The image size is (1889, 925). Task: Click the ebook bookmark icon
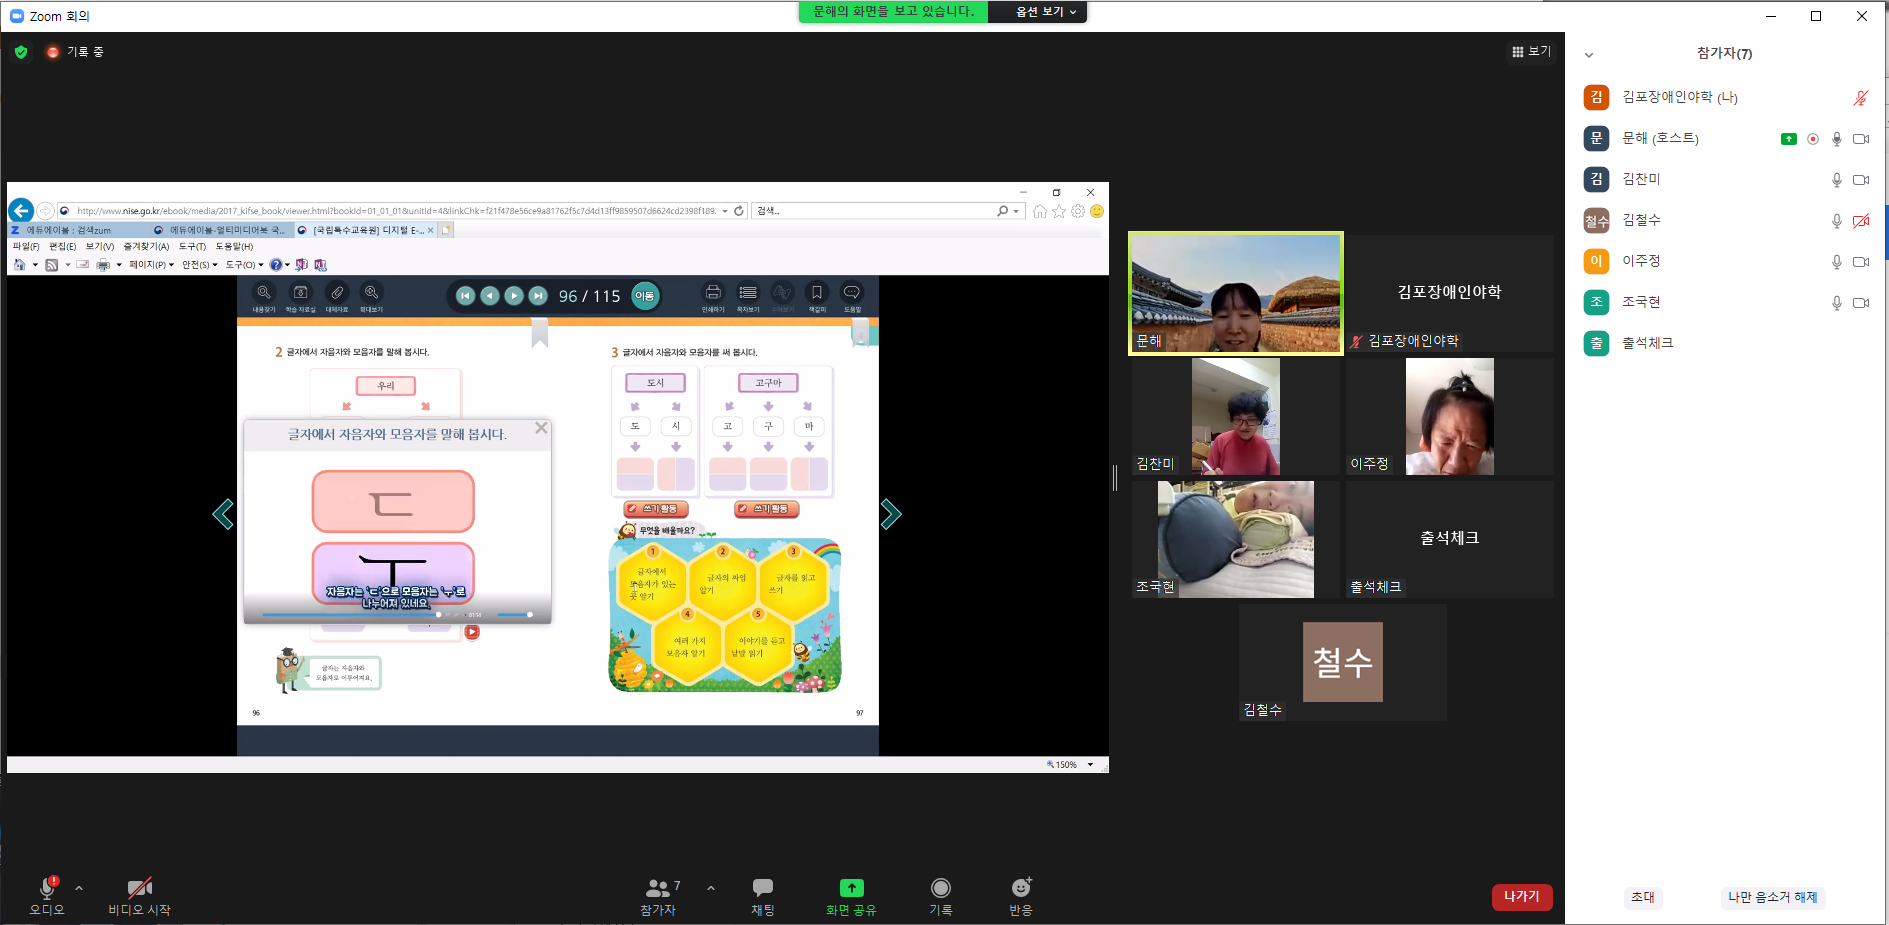tap(817, 292)
